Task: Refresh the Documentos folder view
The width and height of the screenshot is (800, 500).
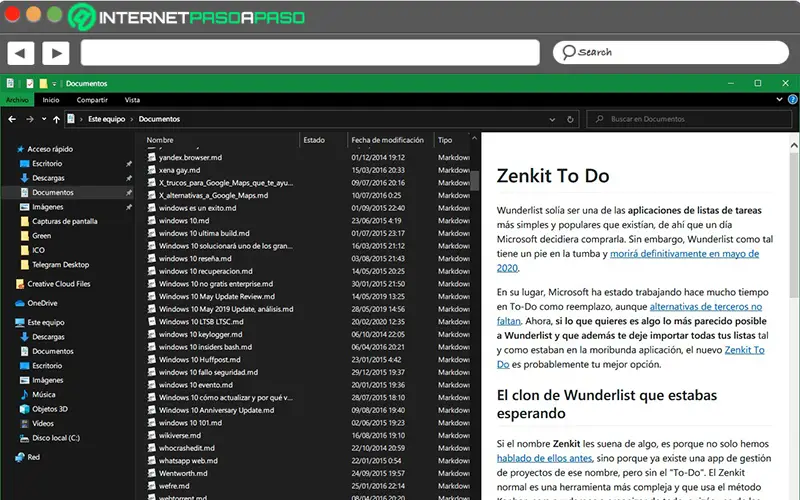Action: pyautogui.click(x=570, y=119)
